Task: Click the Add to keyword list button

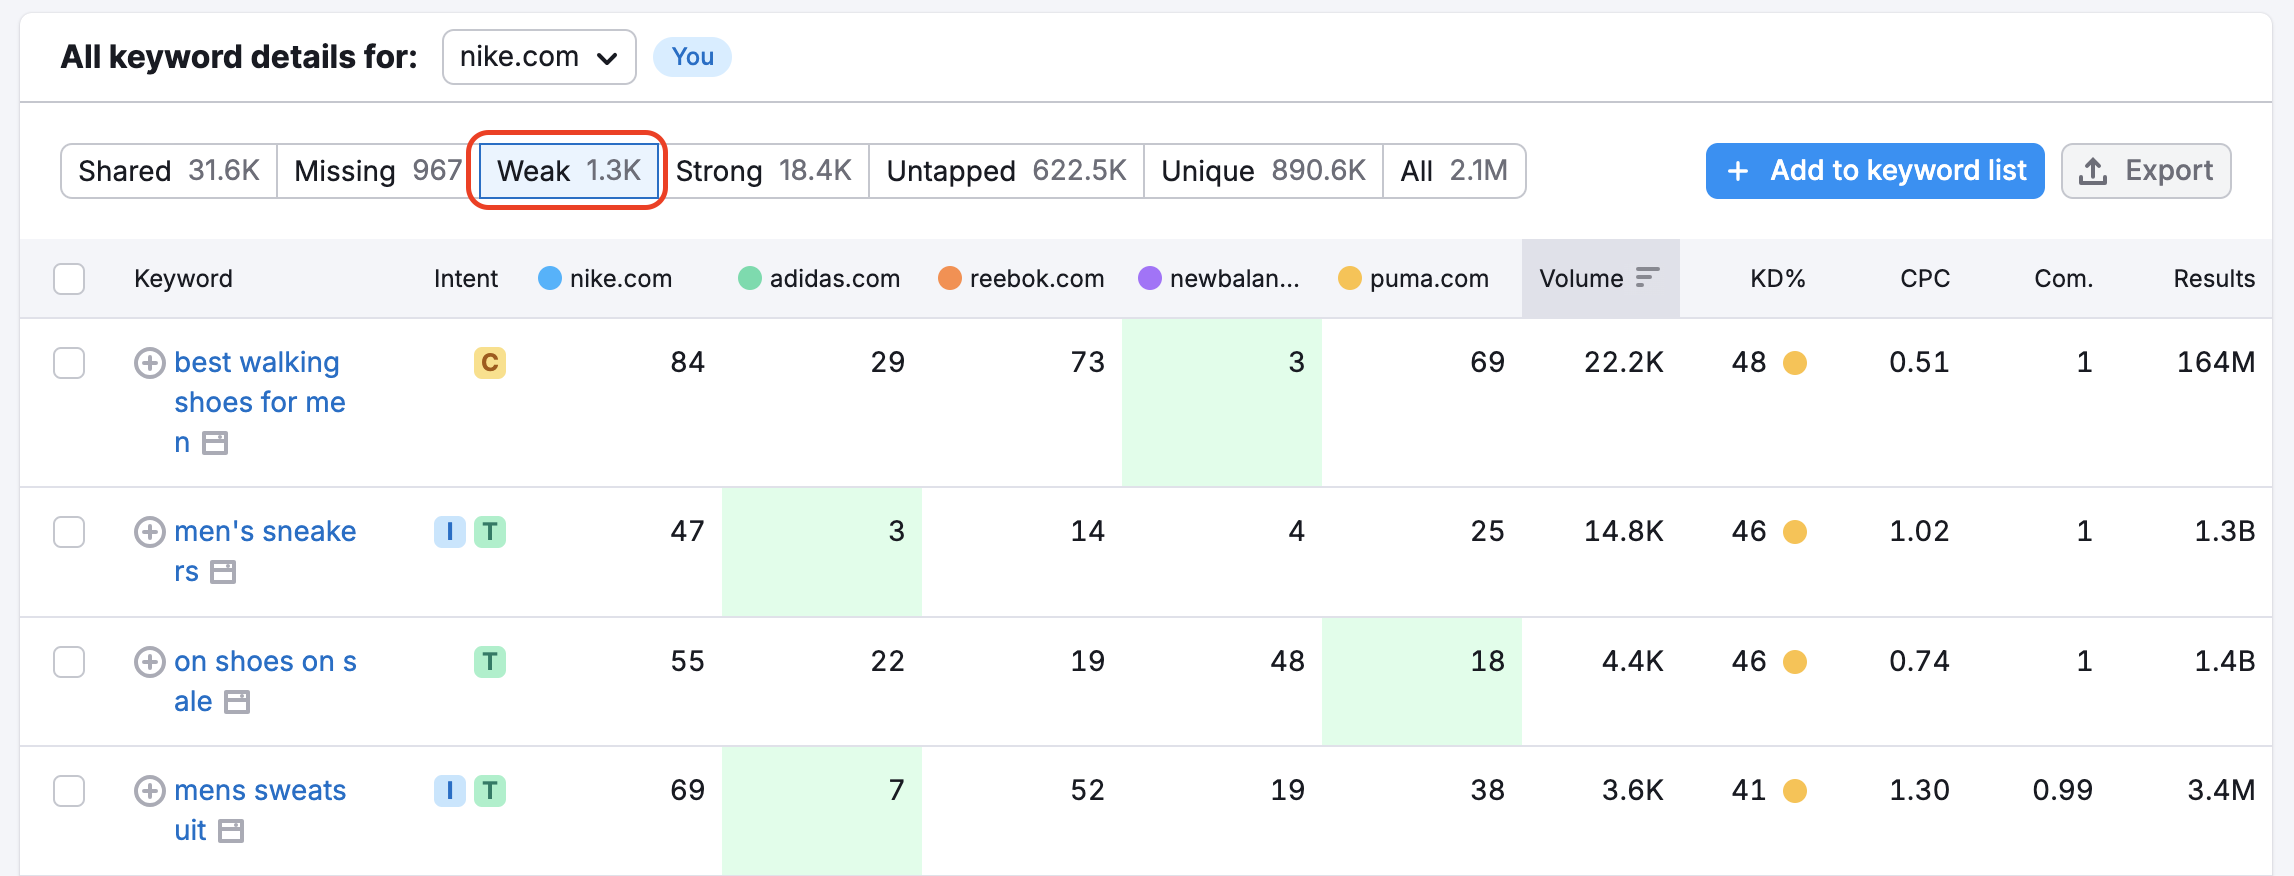Action: [x=1874, y=171]
